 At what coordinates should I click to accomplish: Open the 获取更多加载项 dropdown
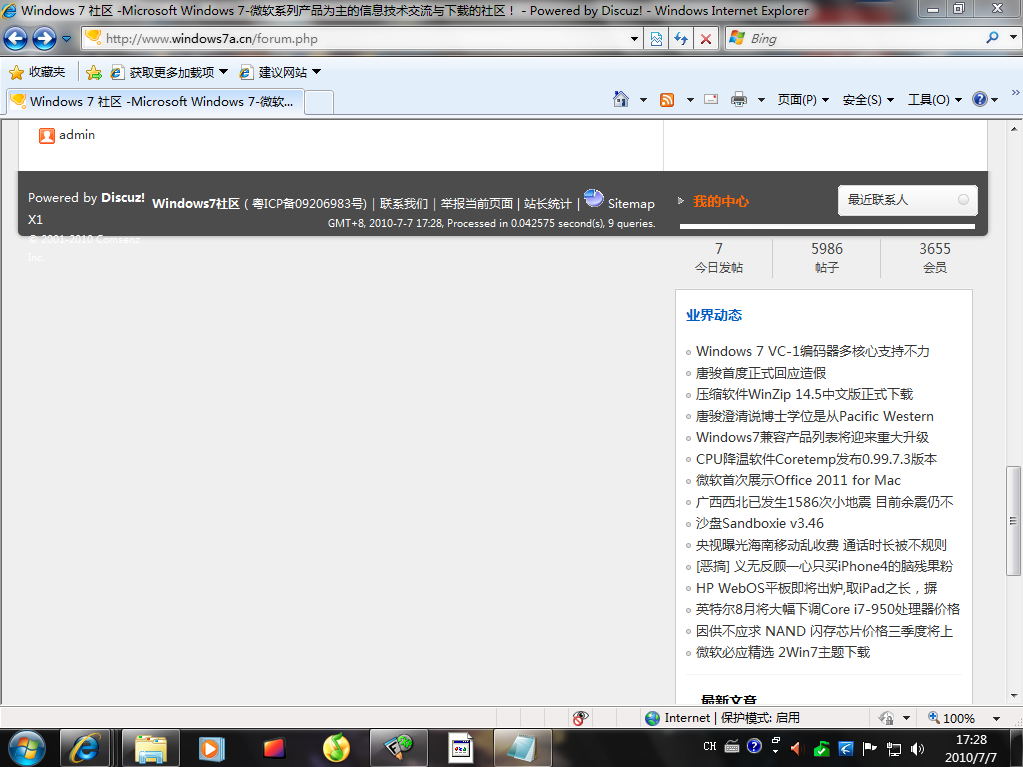pos(169,72)
